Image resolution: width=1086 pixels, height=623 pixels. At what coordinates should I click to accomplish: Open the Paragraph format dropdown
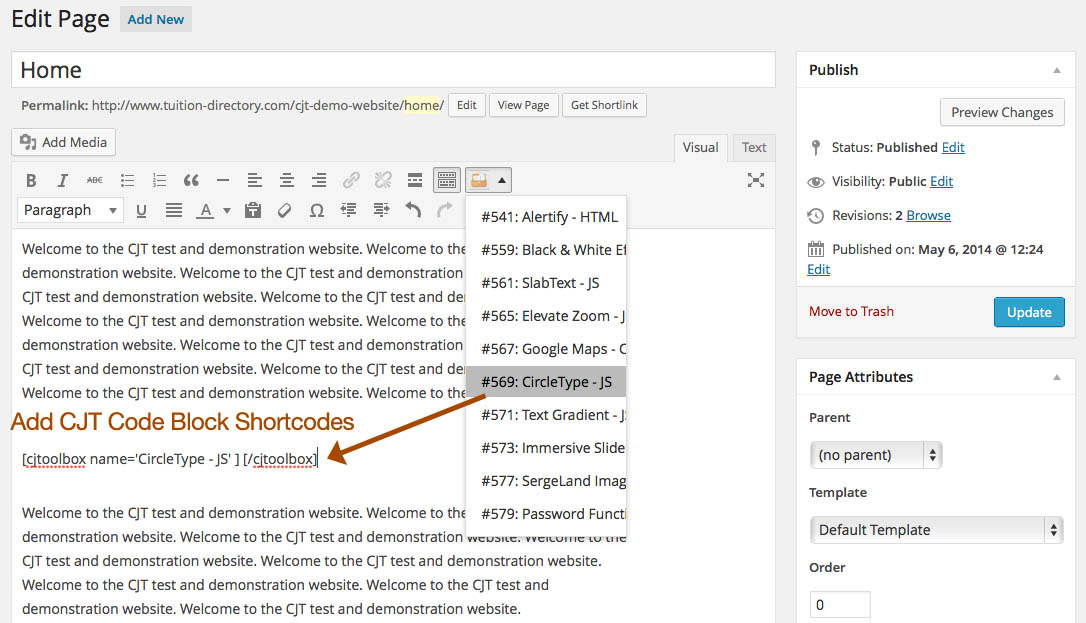coord(71,210)
